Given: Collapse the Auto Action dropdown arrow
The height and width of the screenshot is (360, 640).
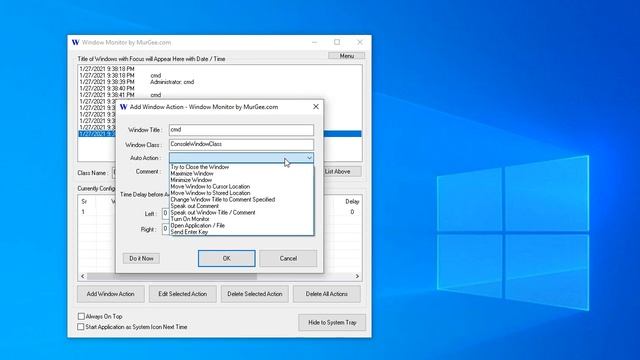Looking at the screenshot, I should pyautogui.click(x=309, y=158).
